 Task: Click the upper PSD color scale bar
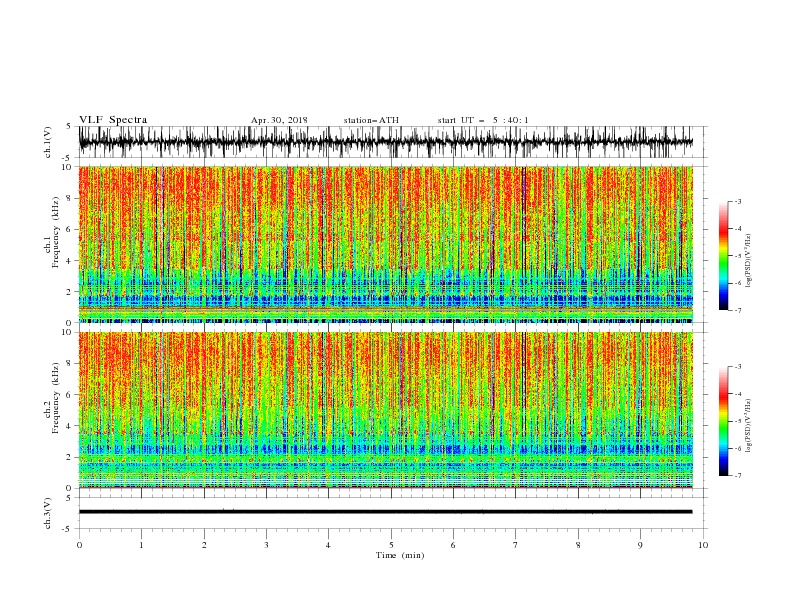[723, 255]
